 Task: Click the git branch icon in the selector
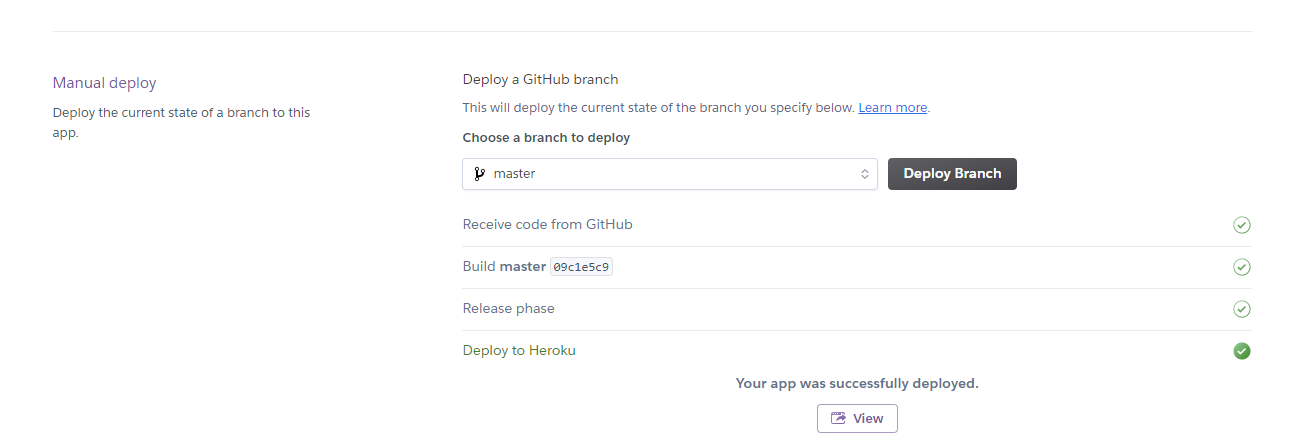(x=480, y=174)
